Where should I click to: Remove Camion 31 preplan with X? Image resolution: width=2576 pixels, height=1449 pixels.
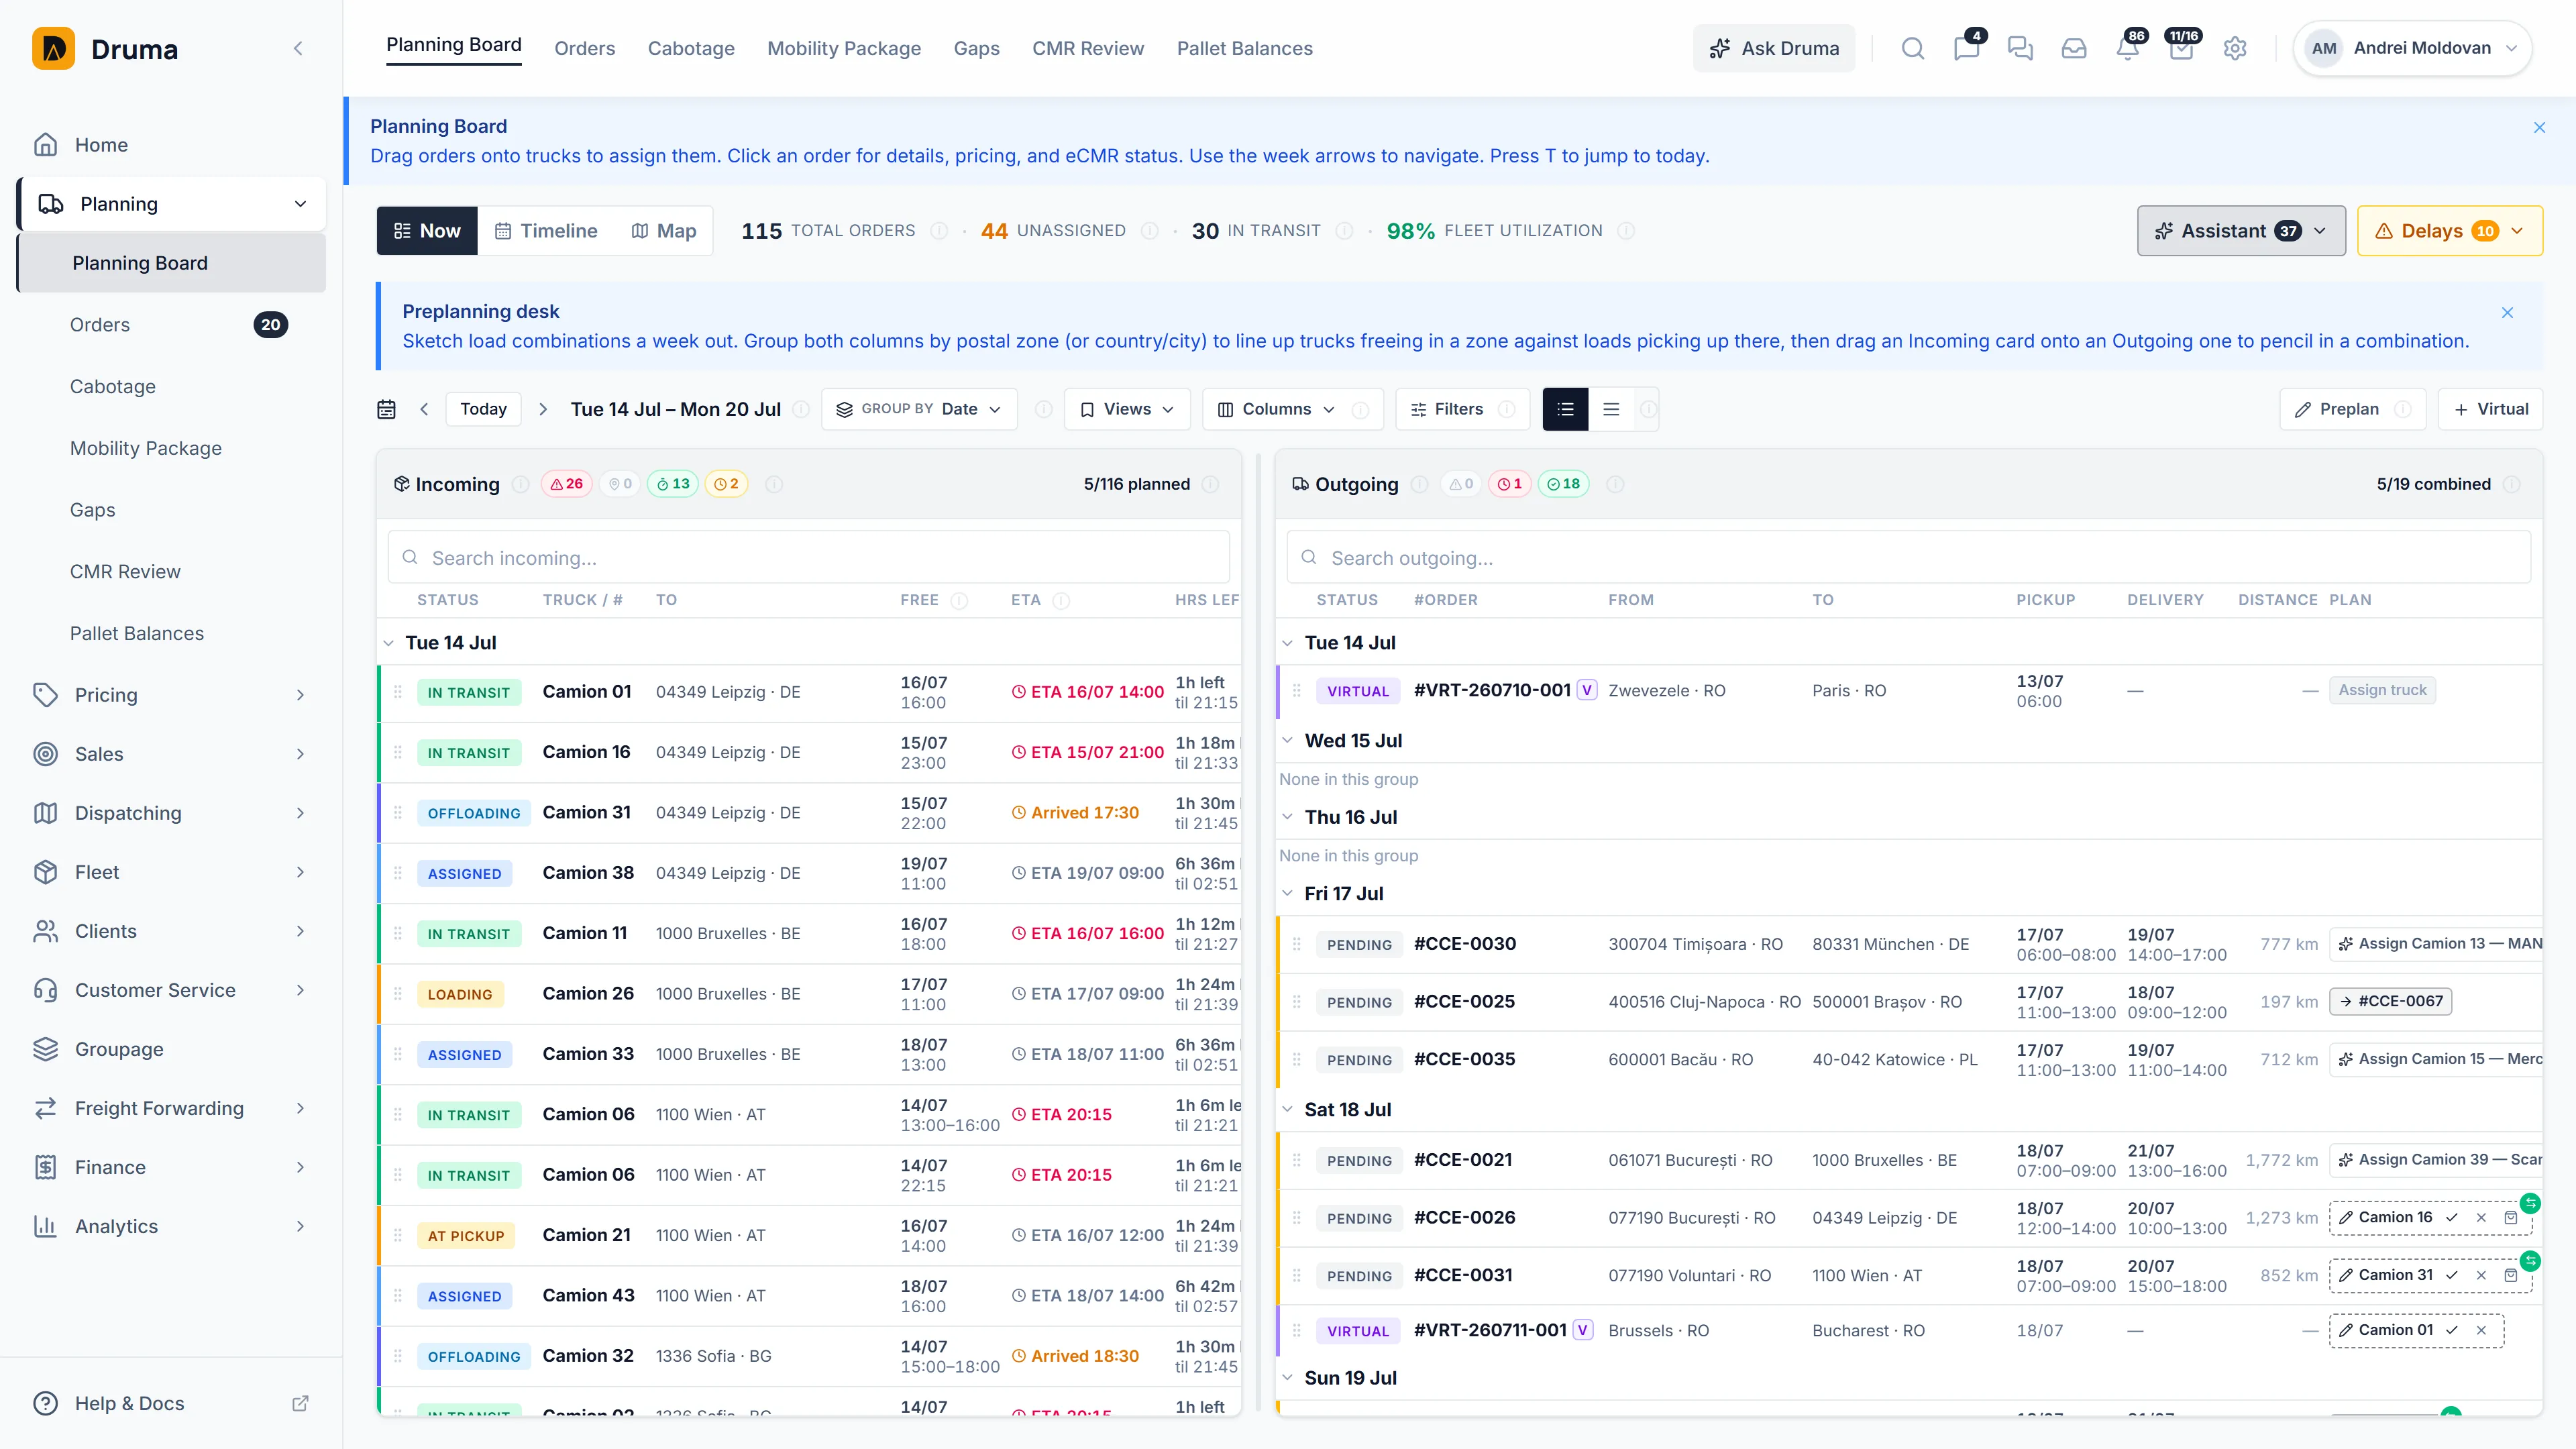pos(2481,1275)
